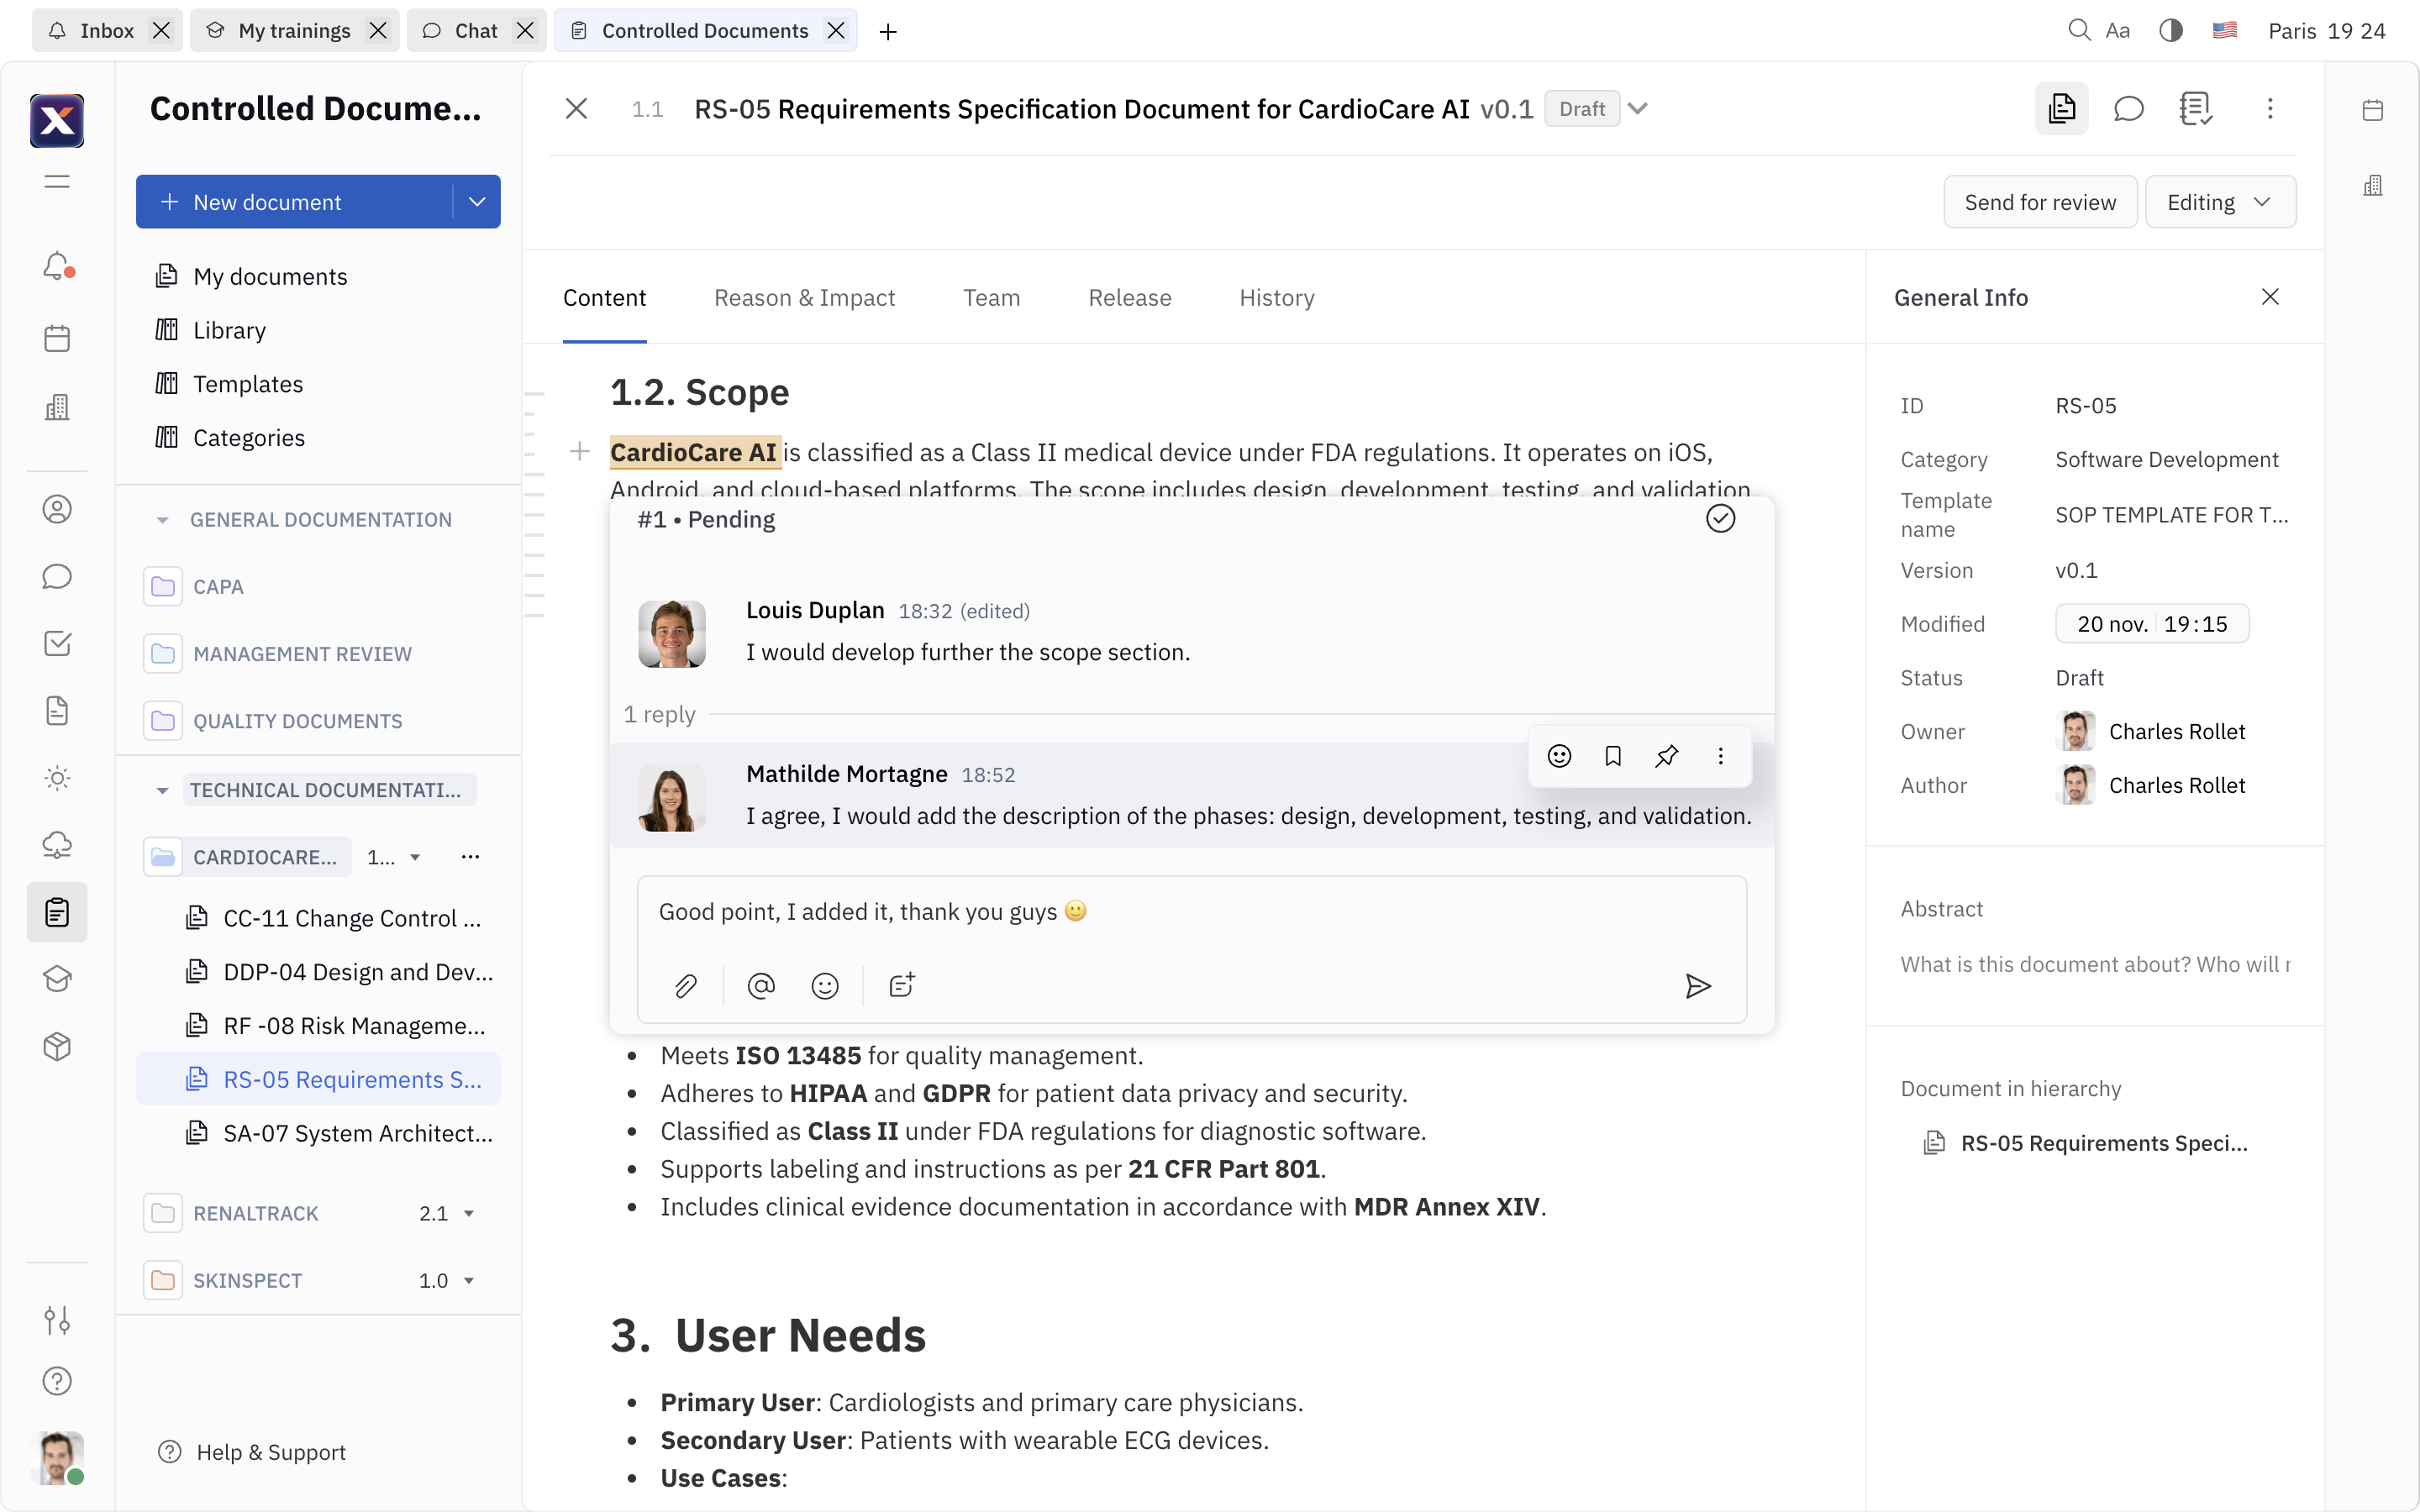Viewport: 2420px width, 1512px height.
Task: Click the Send for review button
Action: (2040, 202)
